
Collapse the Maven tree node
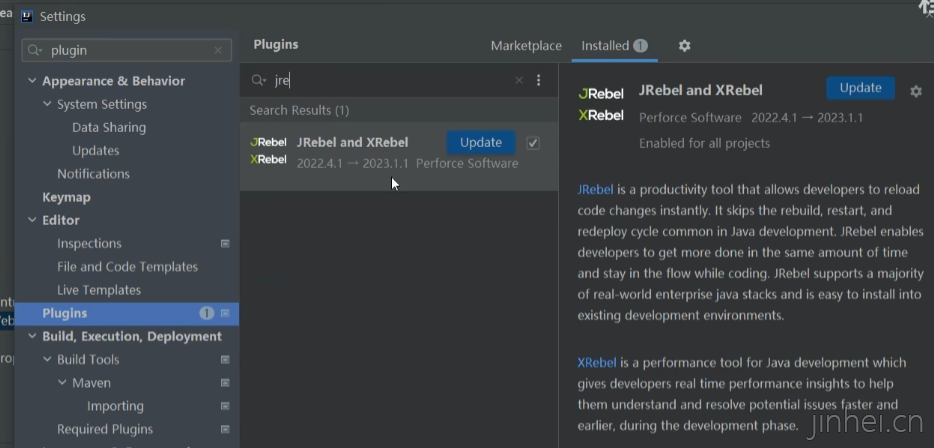point(62,383)
